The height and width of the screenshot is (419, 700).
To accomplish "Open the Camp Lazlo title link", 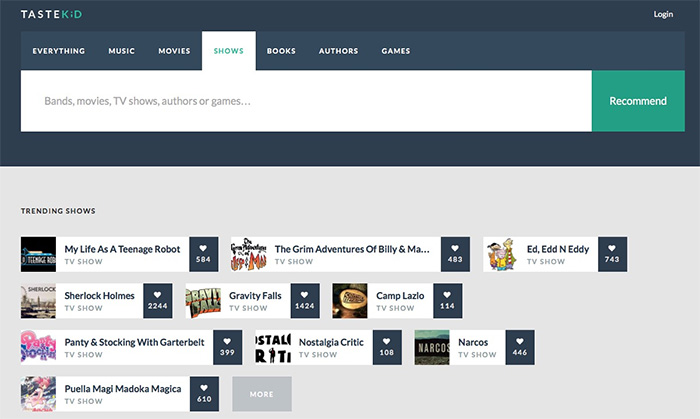I will 400,295.
